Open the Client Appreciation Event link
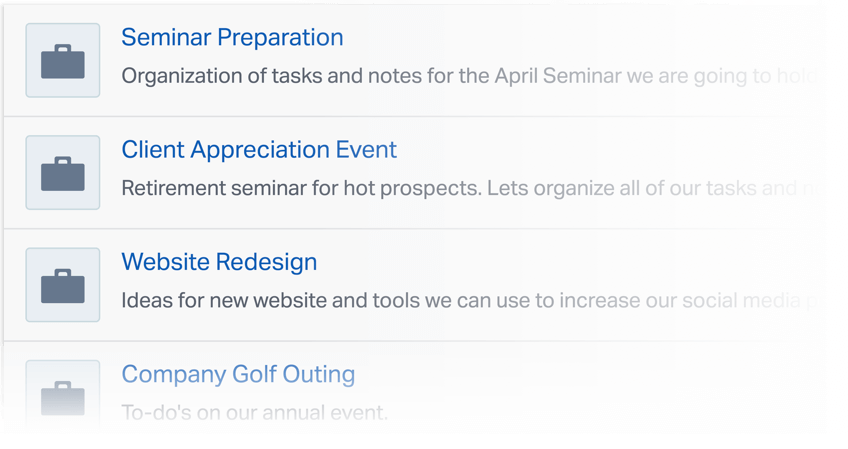This screenshot has height=449, width=848. pyautogui.click(x=259, y=150)
